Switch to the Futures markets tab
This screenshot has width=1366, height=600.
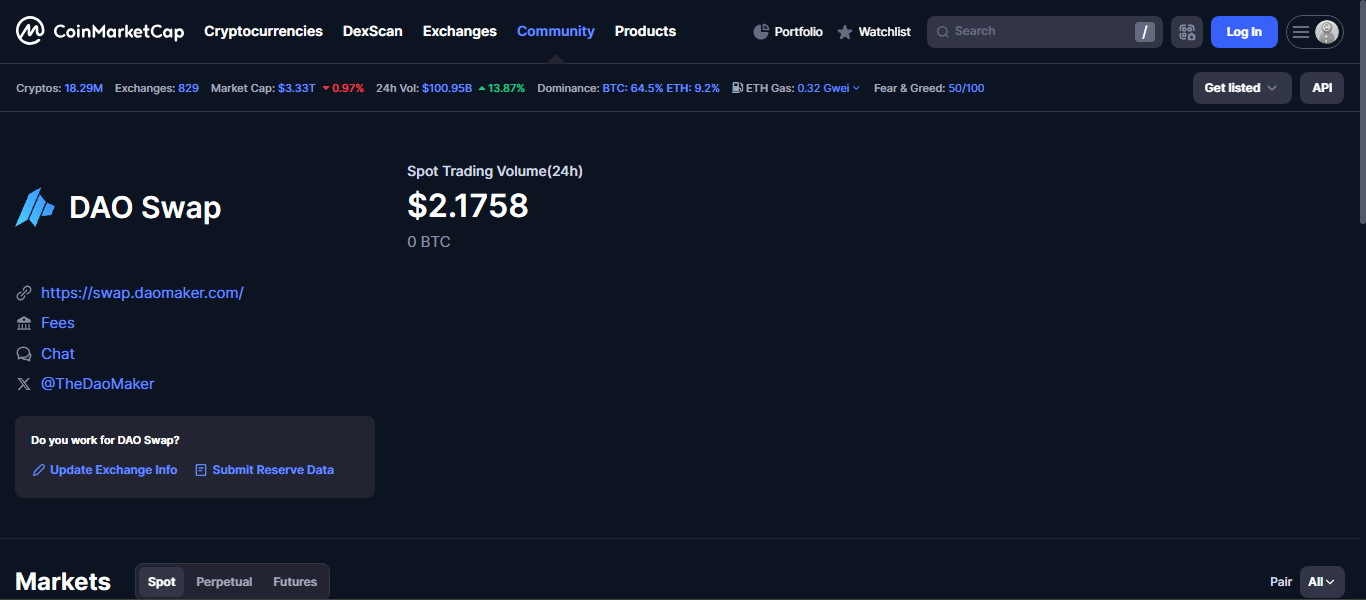click(x=295, y=582)
